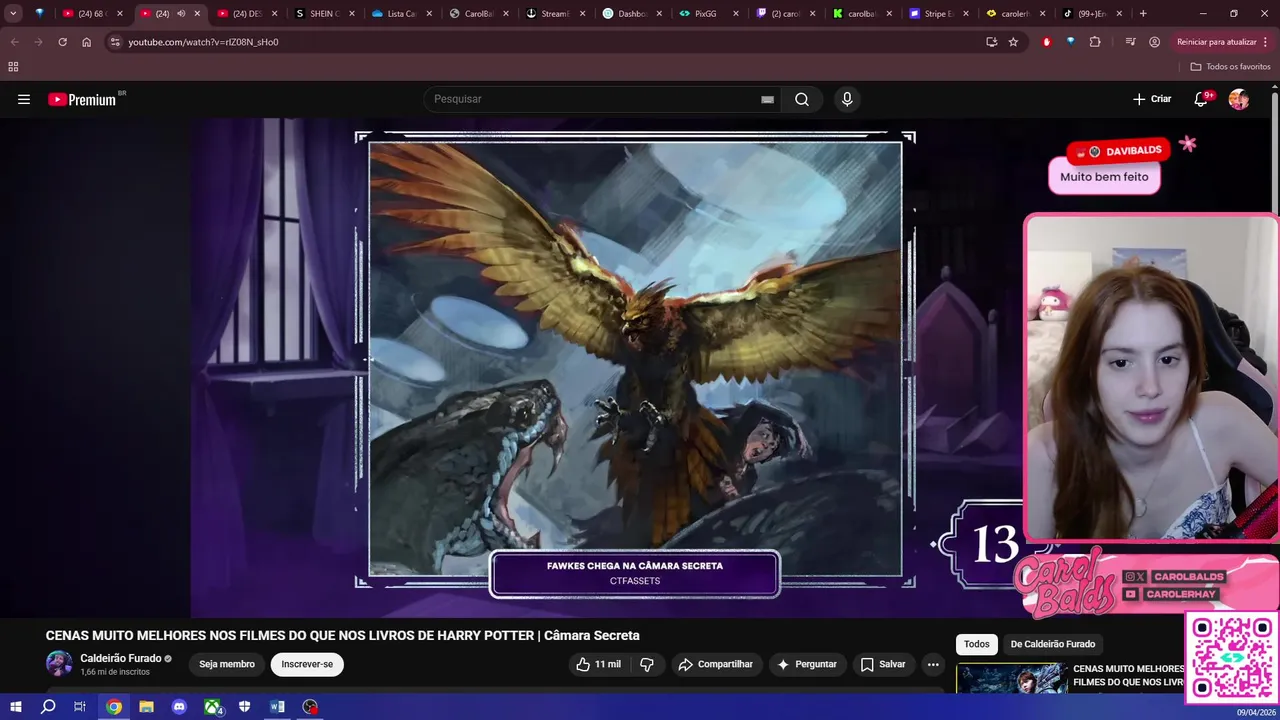Image resolution: width=1280 pixels, height=720 pixels.
Task: Bookmark this page with the star
Action: point(1013,42)
